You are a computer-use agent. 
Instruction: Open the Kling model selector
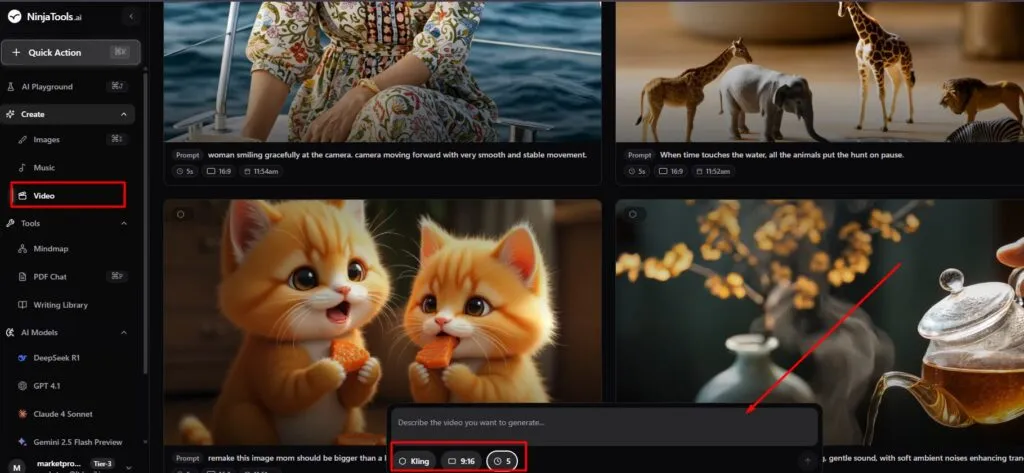click(x=414, y=461)
